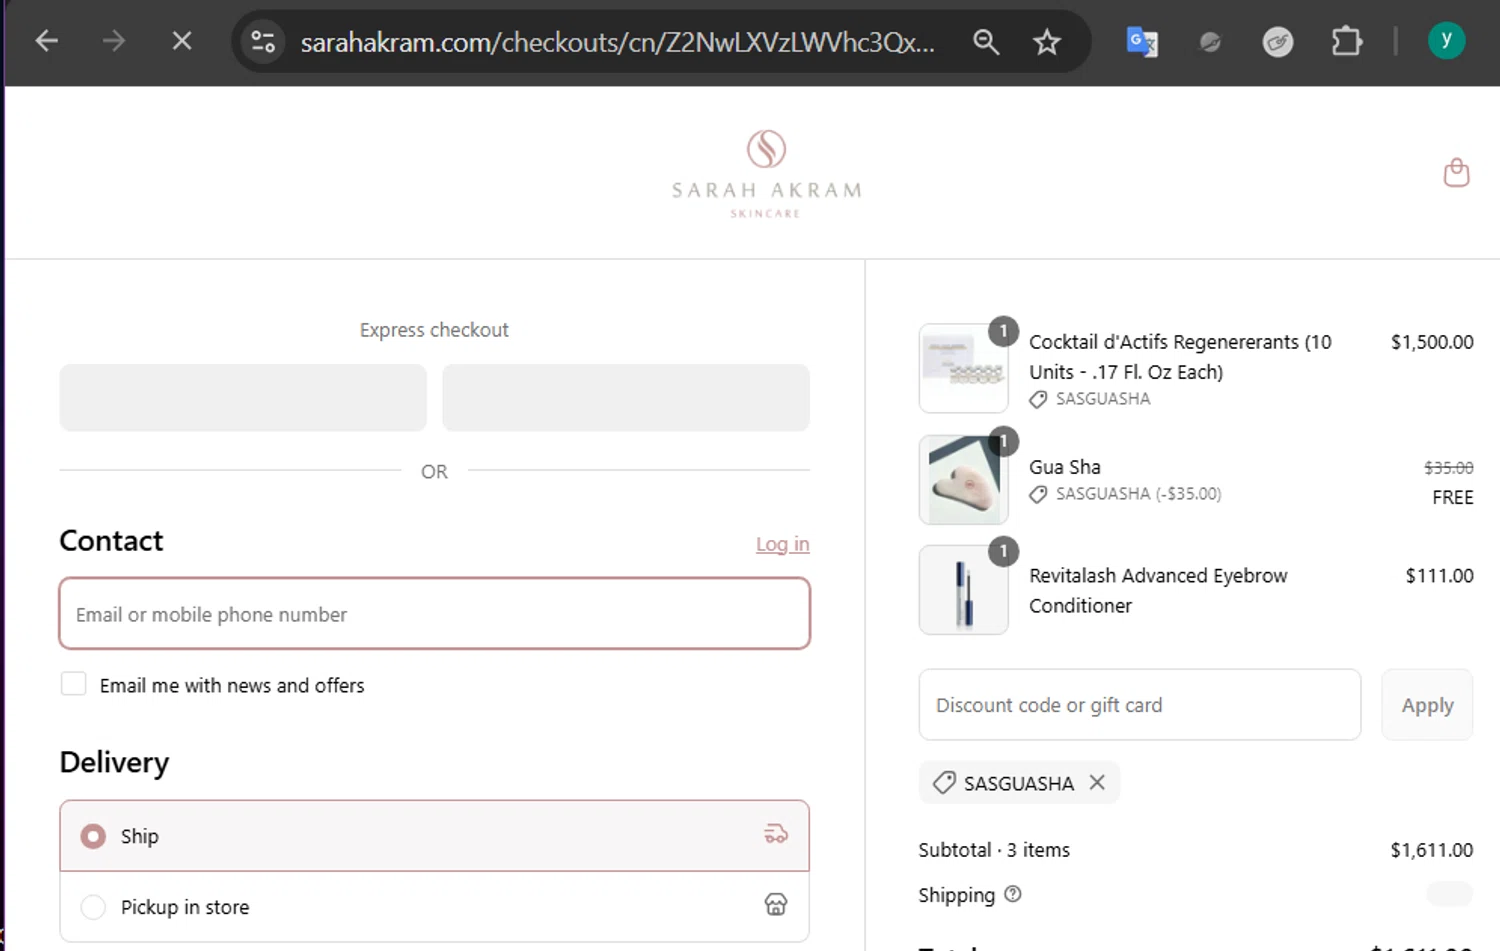Image resolution: width=1500 pixels, height=951 pixels.
Task: Apply the discount code
Action: pos(1427,705)
